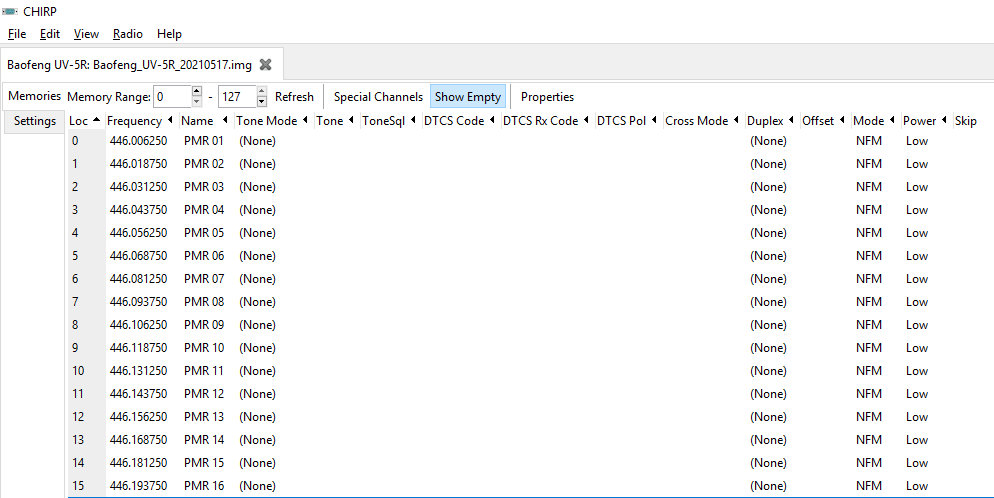Click the Name column header
Image resolution: width=994 pixels, height=498 pixels.
204,120
